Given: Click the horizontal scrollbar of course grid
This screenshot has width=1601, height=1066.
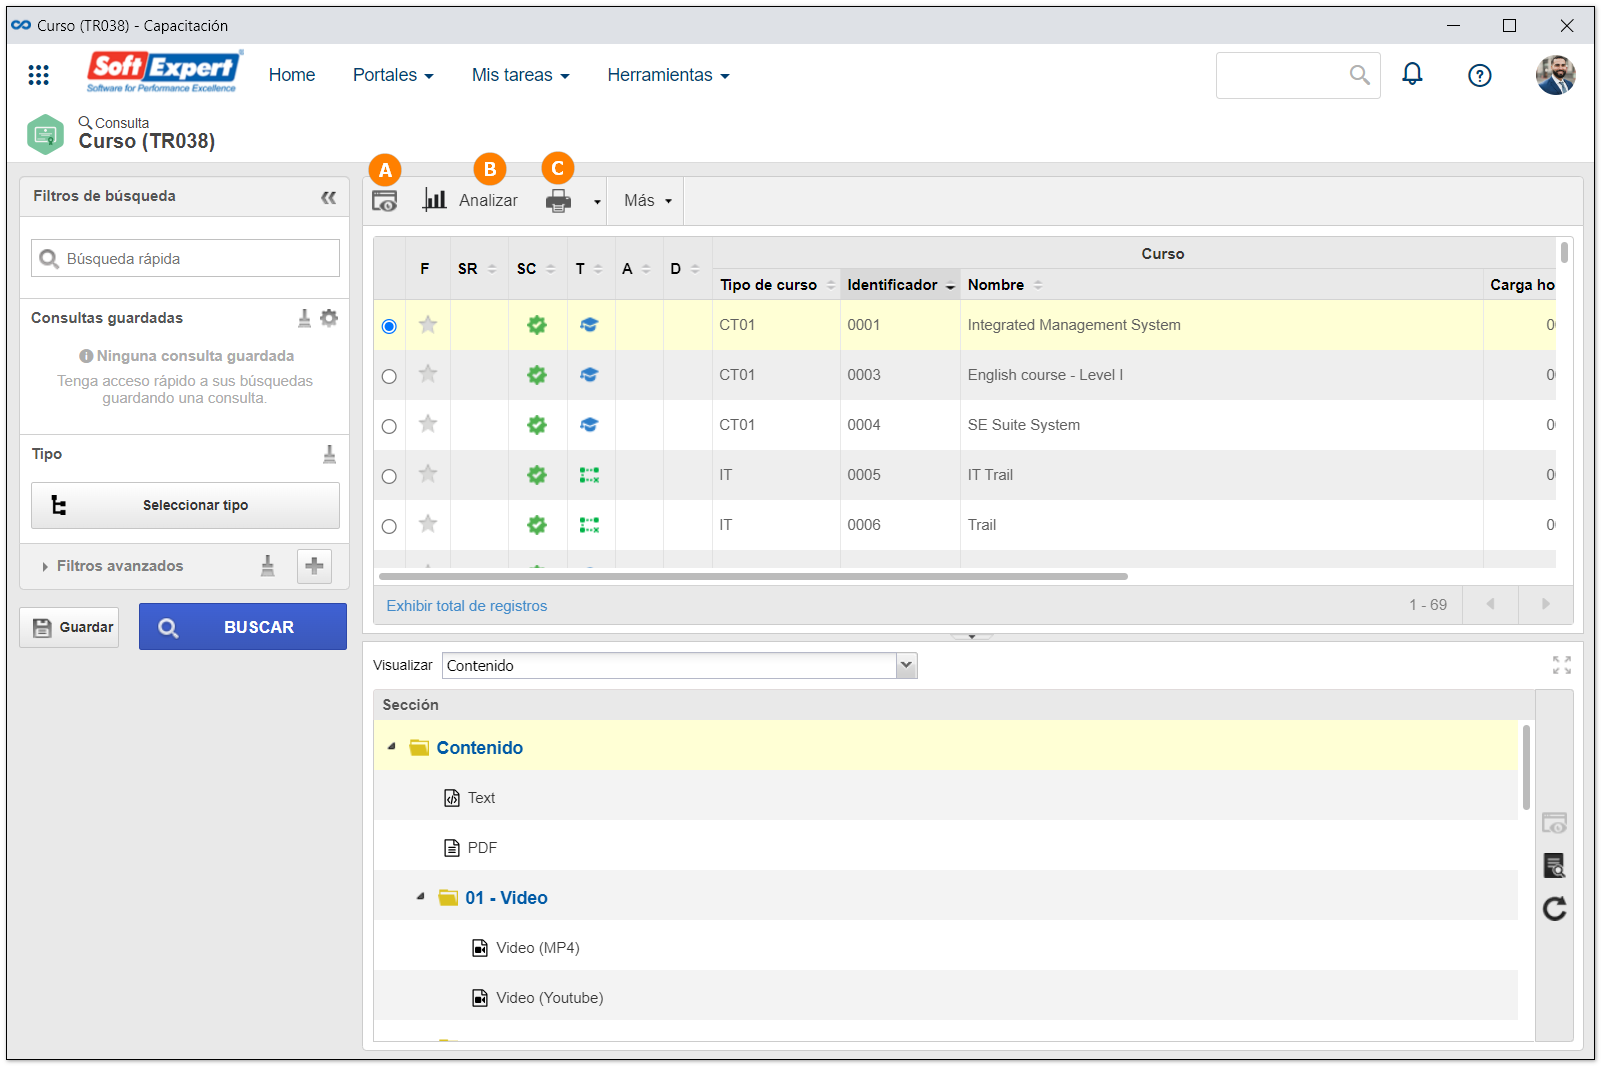Looking at the screenshot, I should click(x=753, y=576).
